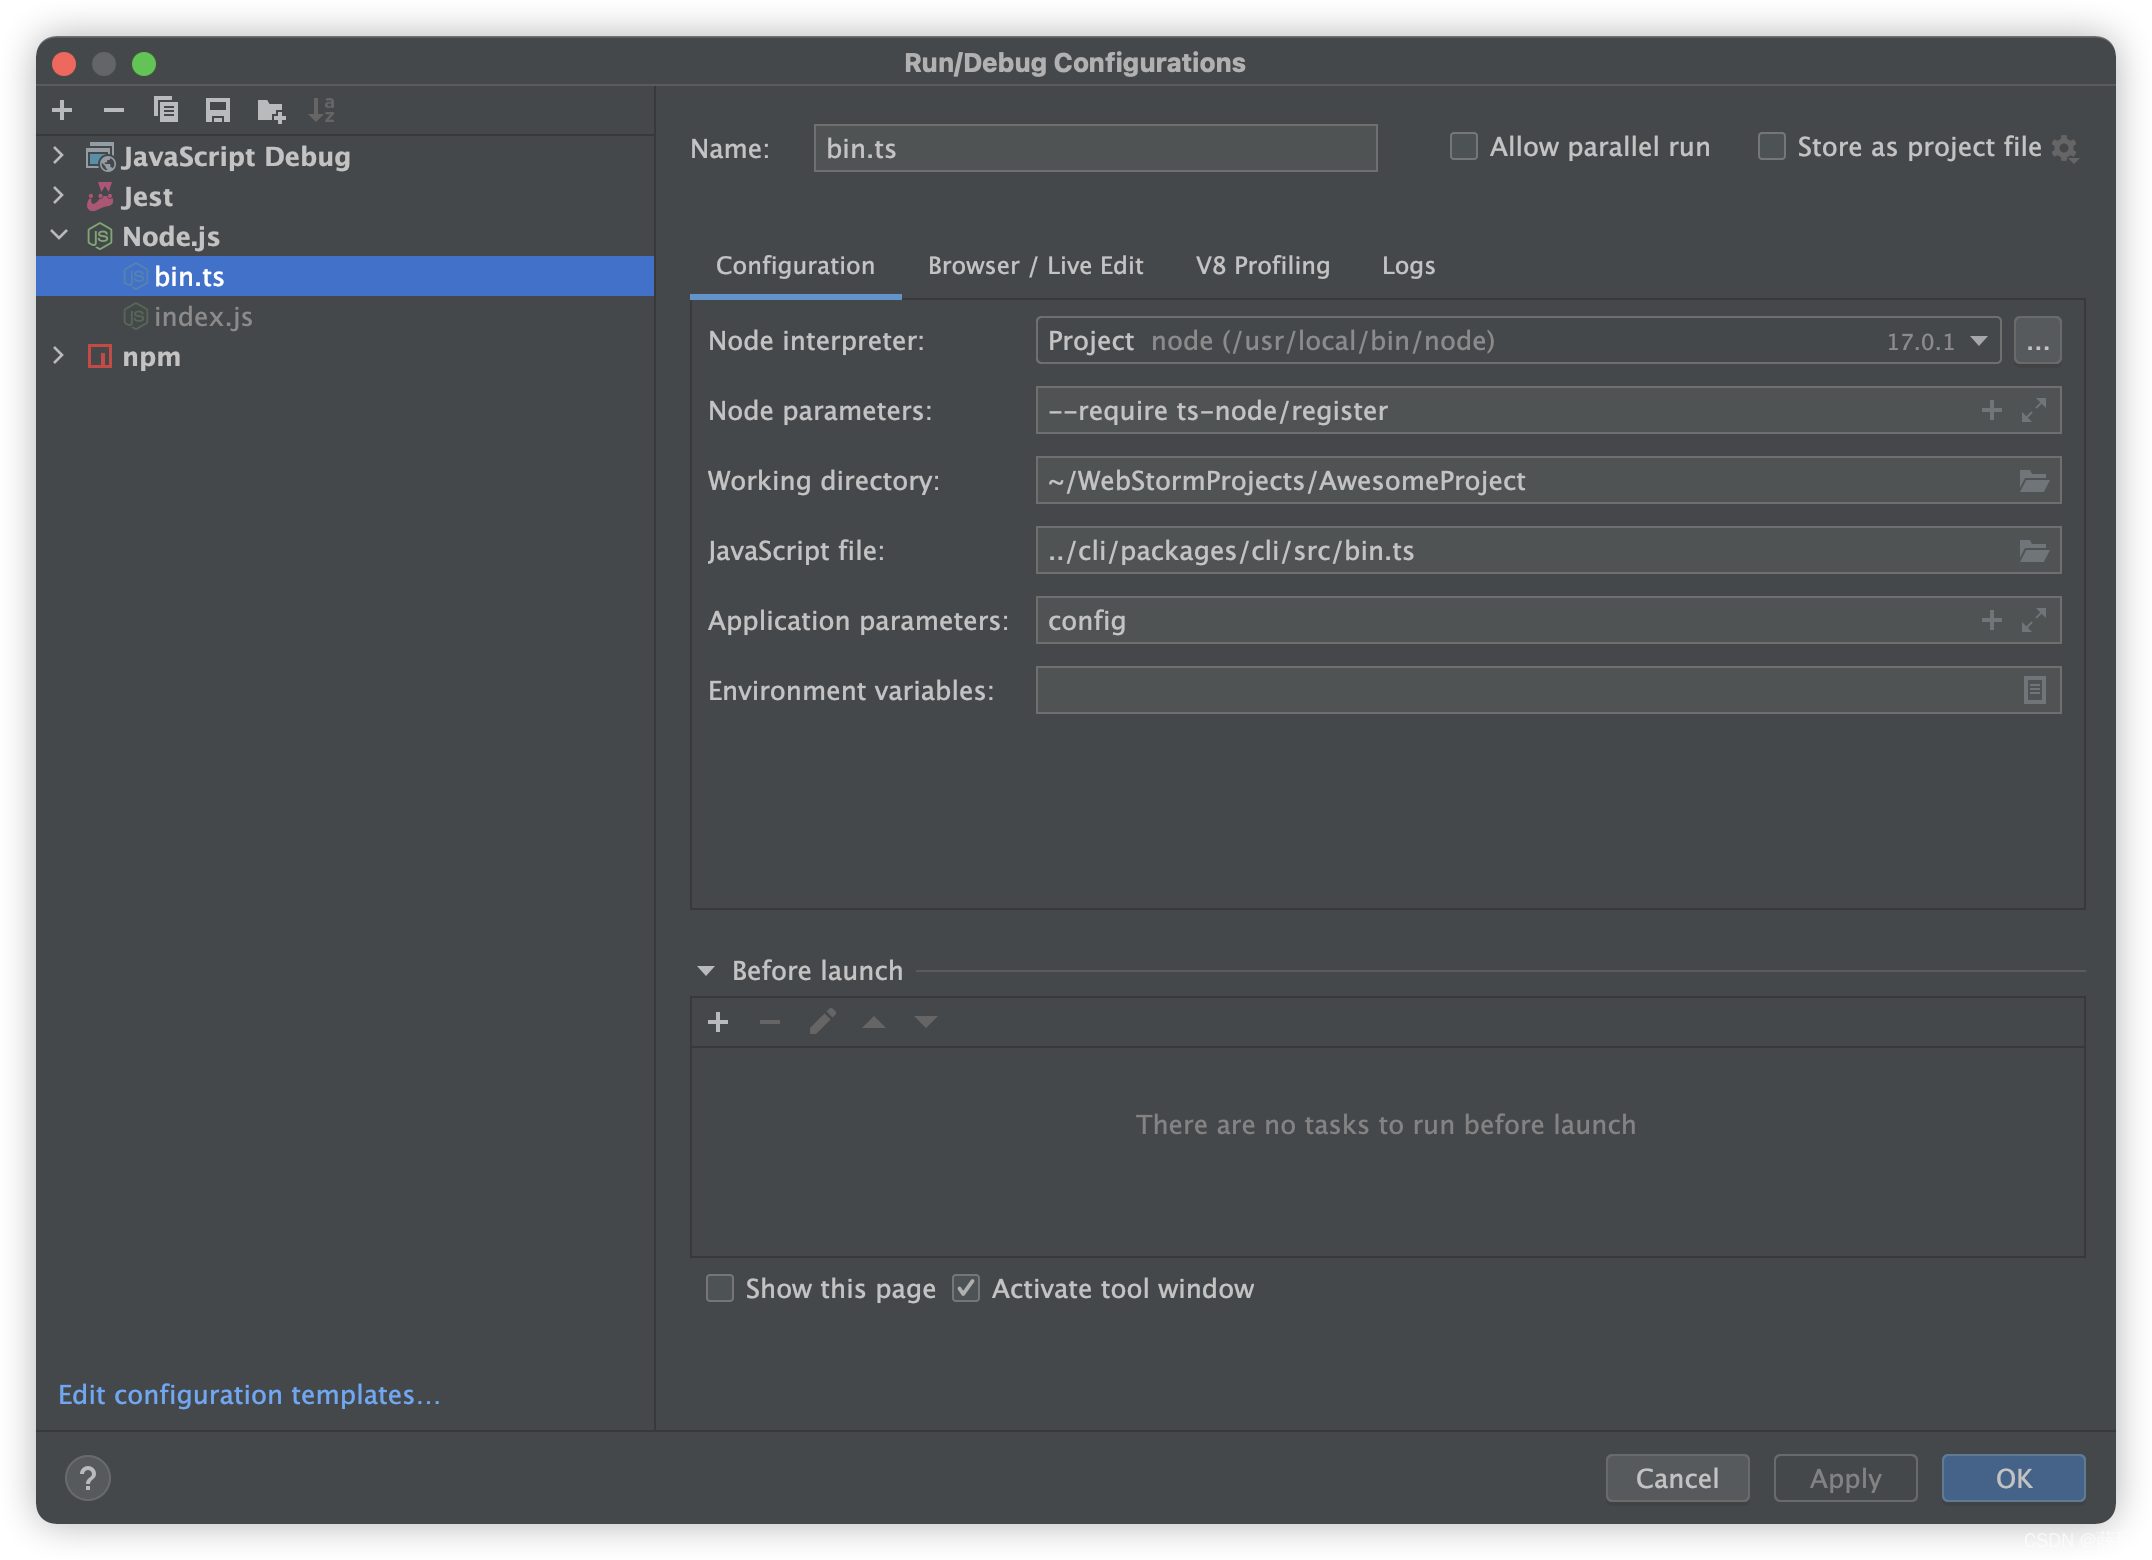Collapse the Before launch section
This screenshot has height=1560, width=2152.
[x=706, y=971]
